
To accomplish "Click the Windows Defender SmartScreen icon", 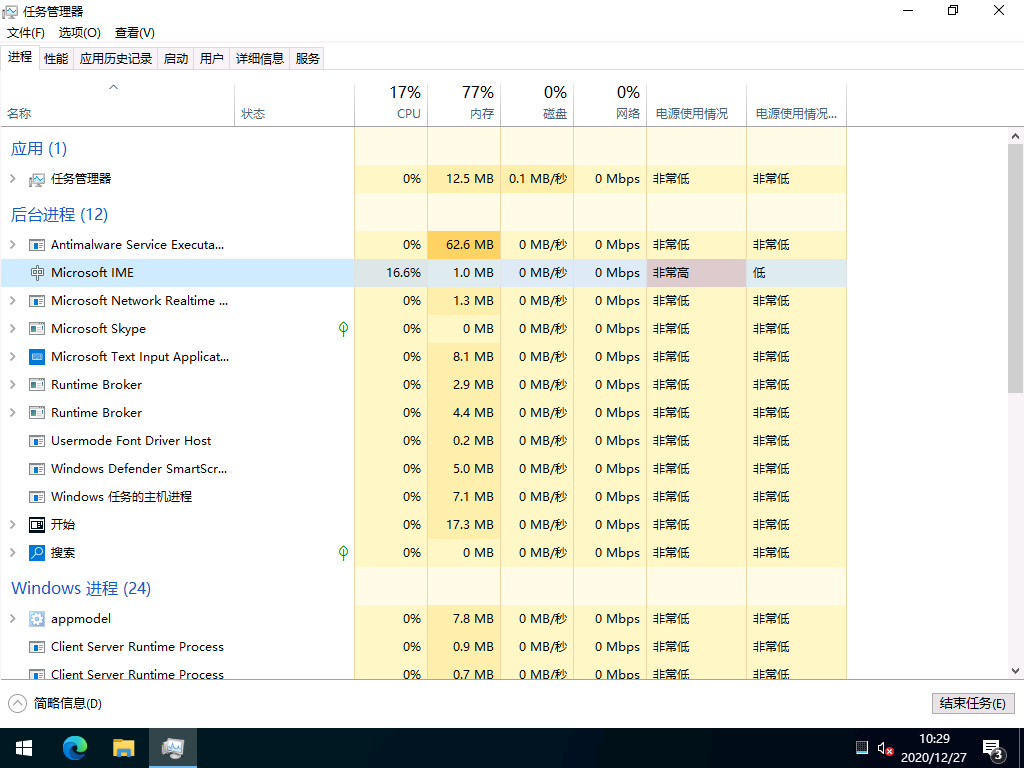I will [x=37, y=469].
